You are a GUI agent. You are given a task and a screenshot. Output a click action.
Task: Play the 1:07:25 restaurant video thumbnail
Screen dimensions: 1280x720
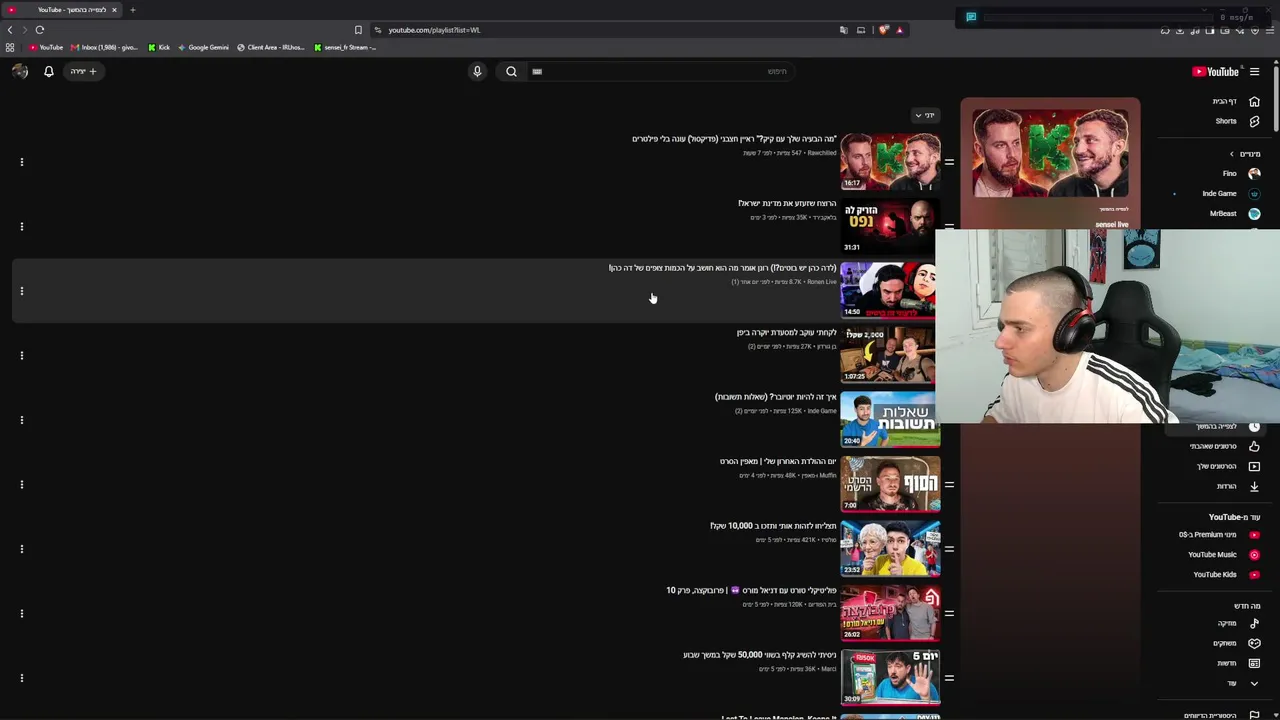coord(888,355)
